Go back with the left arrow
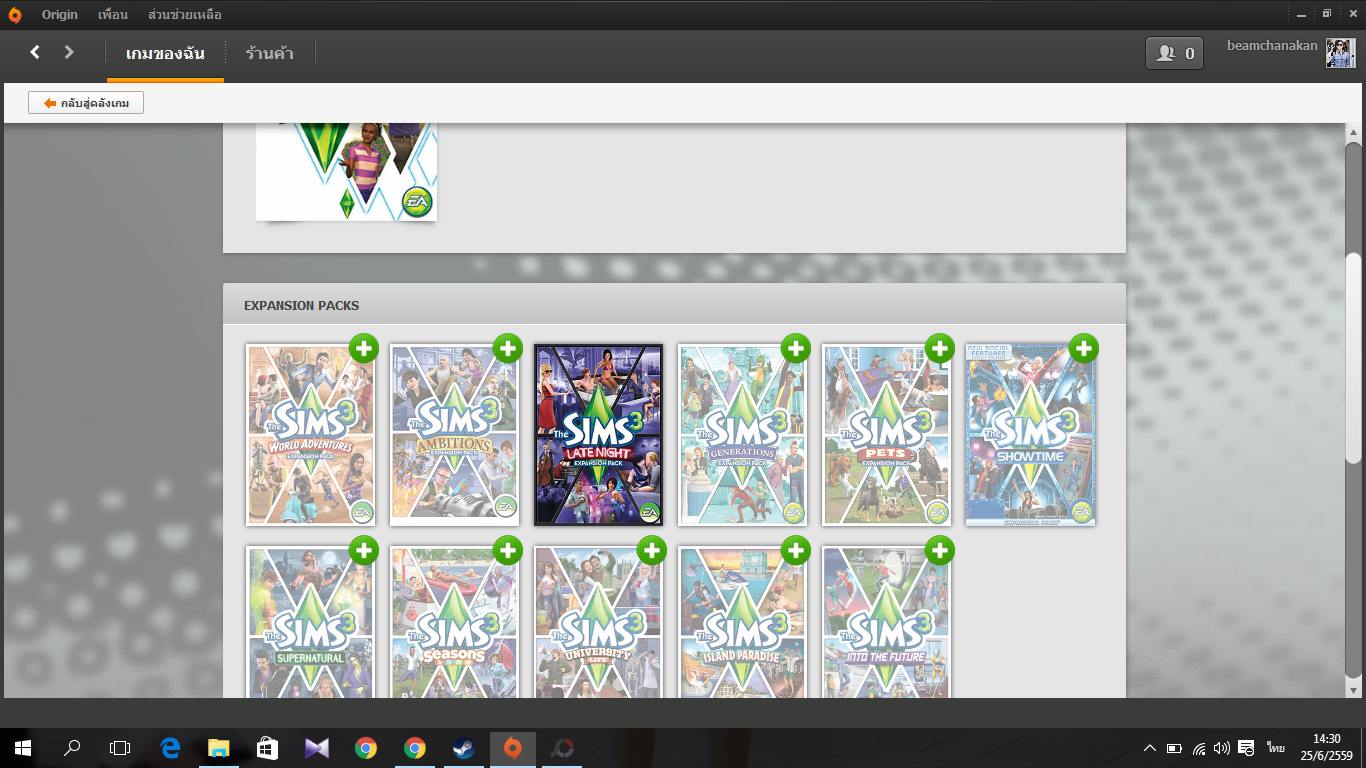Image resolution: width=1366 pixels, height=768 pixels. pos(35,52)
